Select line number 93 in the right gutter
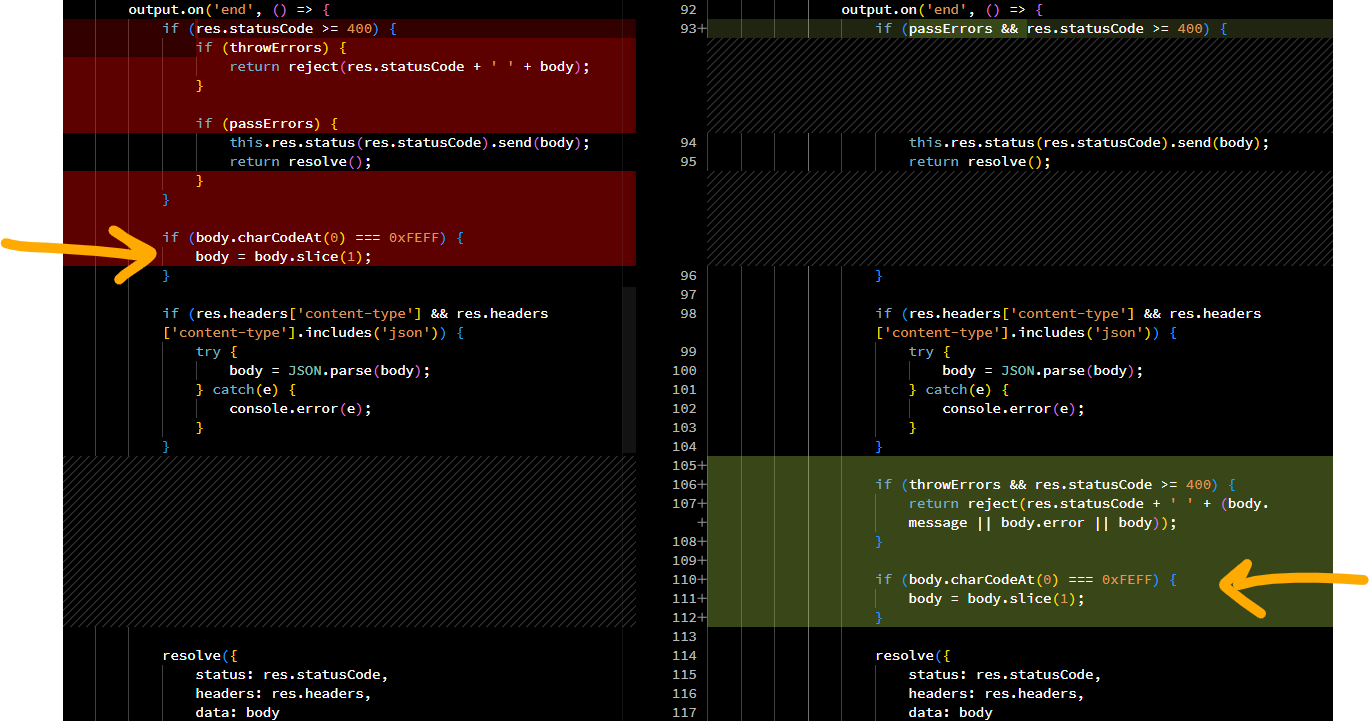Viewport: 1369px width, 721px height. point(688,28)
